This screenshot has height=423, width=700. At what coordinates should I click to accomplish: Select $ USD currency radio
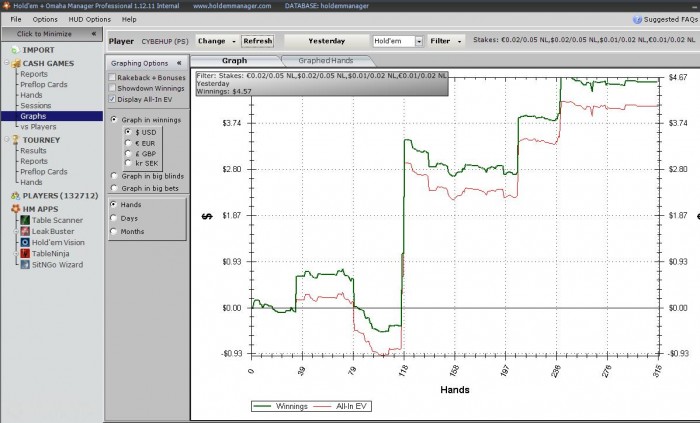128,132
